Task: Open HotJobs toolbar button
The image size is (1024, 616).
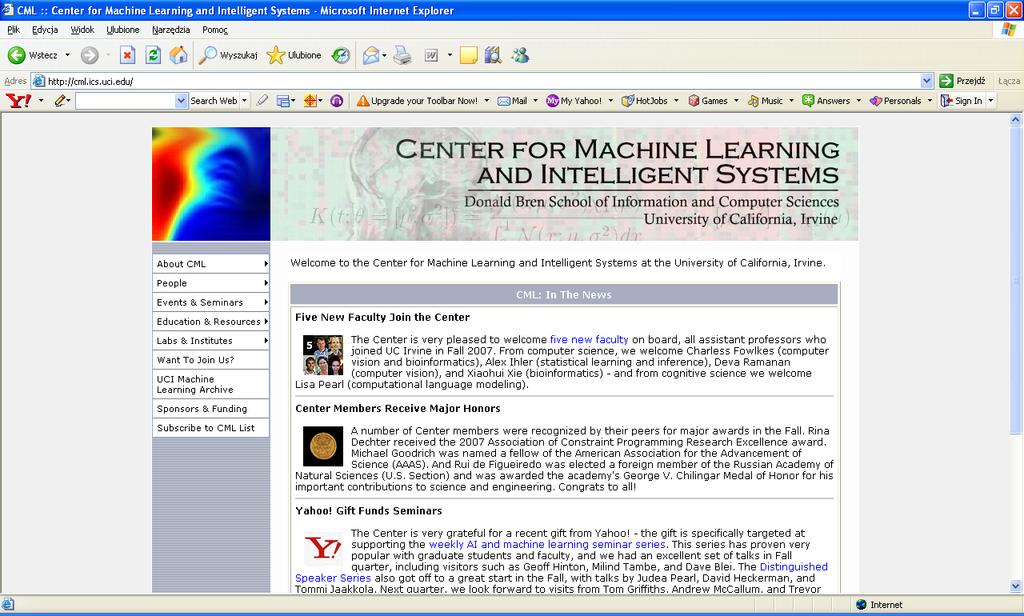Action: [x=645, y=101]
